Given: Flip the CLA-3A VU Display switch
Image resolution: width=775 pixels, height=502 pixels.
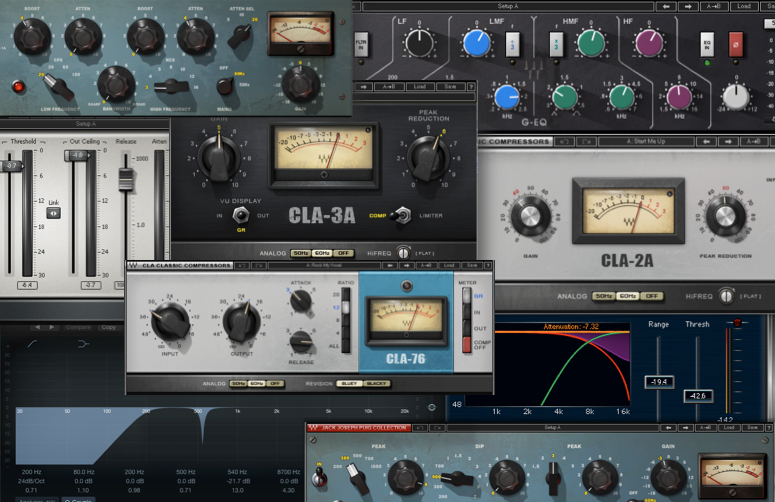Looking at the screenshot, I should pyautogui.click(x=240, y=215).
